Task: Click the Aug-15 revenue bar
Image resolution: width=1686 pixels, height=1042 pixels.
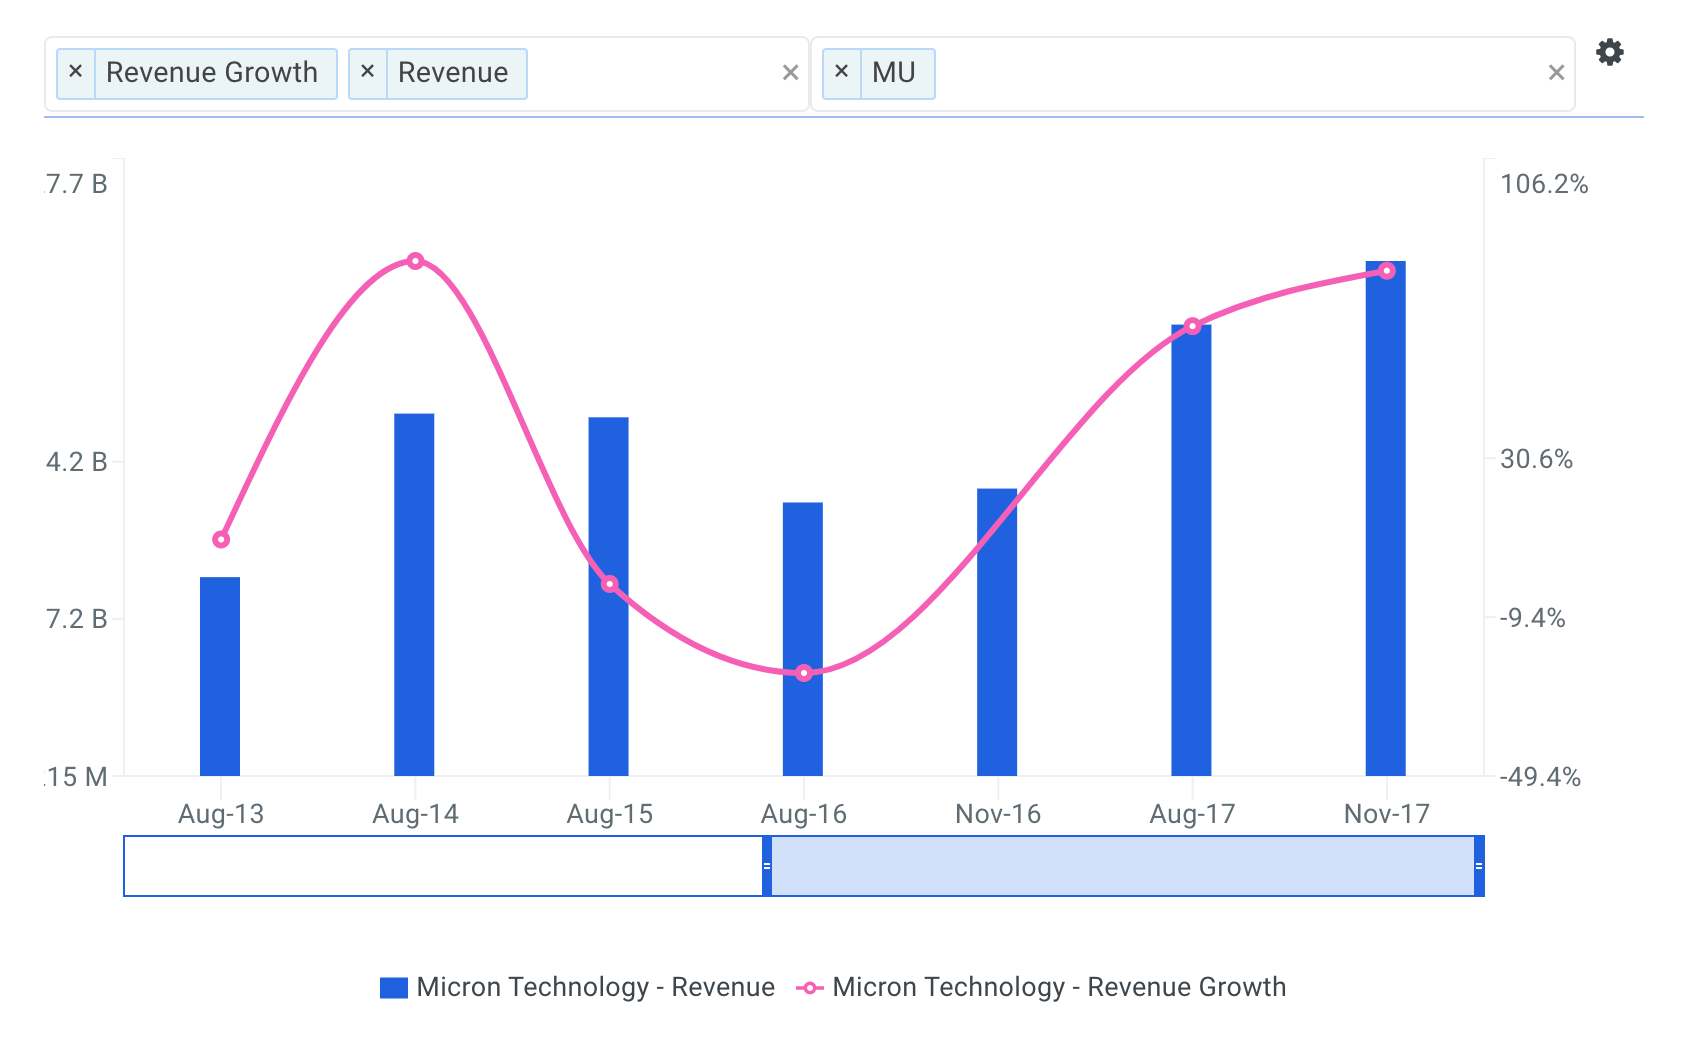Action: (608, 596)
